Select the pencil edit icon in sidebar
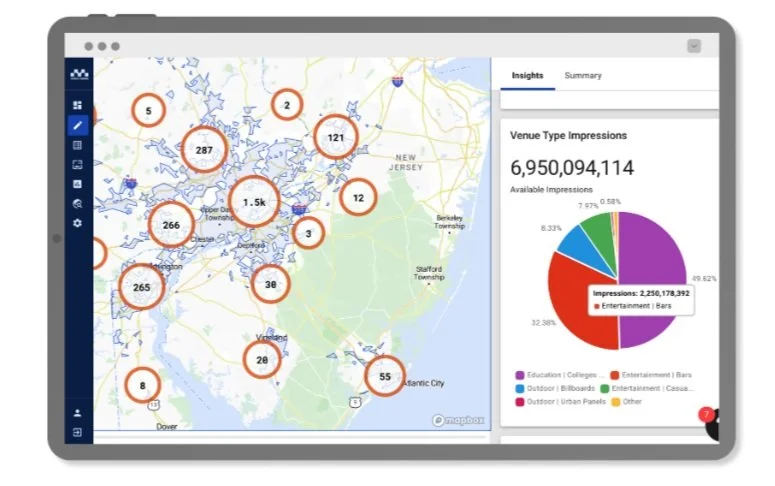775x486 pixels. click(x=78, y=125)
